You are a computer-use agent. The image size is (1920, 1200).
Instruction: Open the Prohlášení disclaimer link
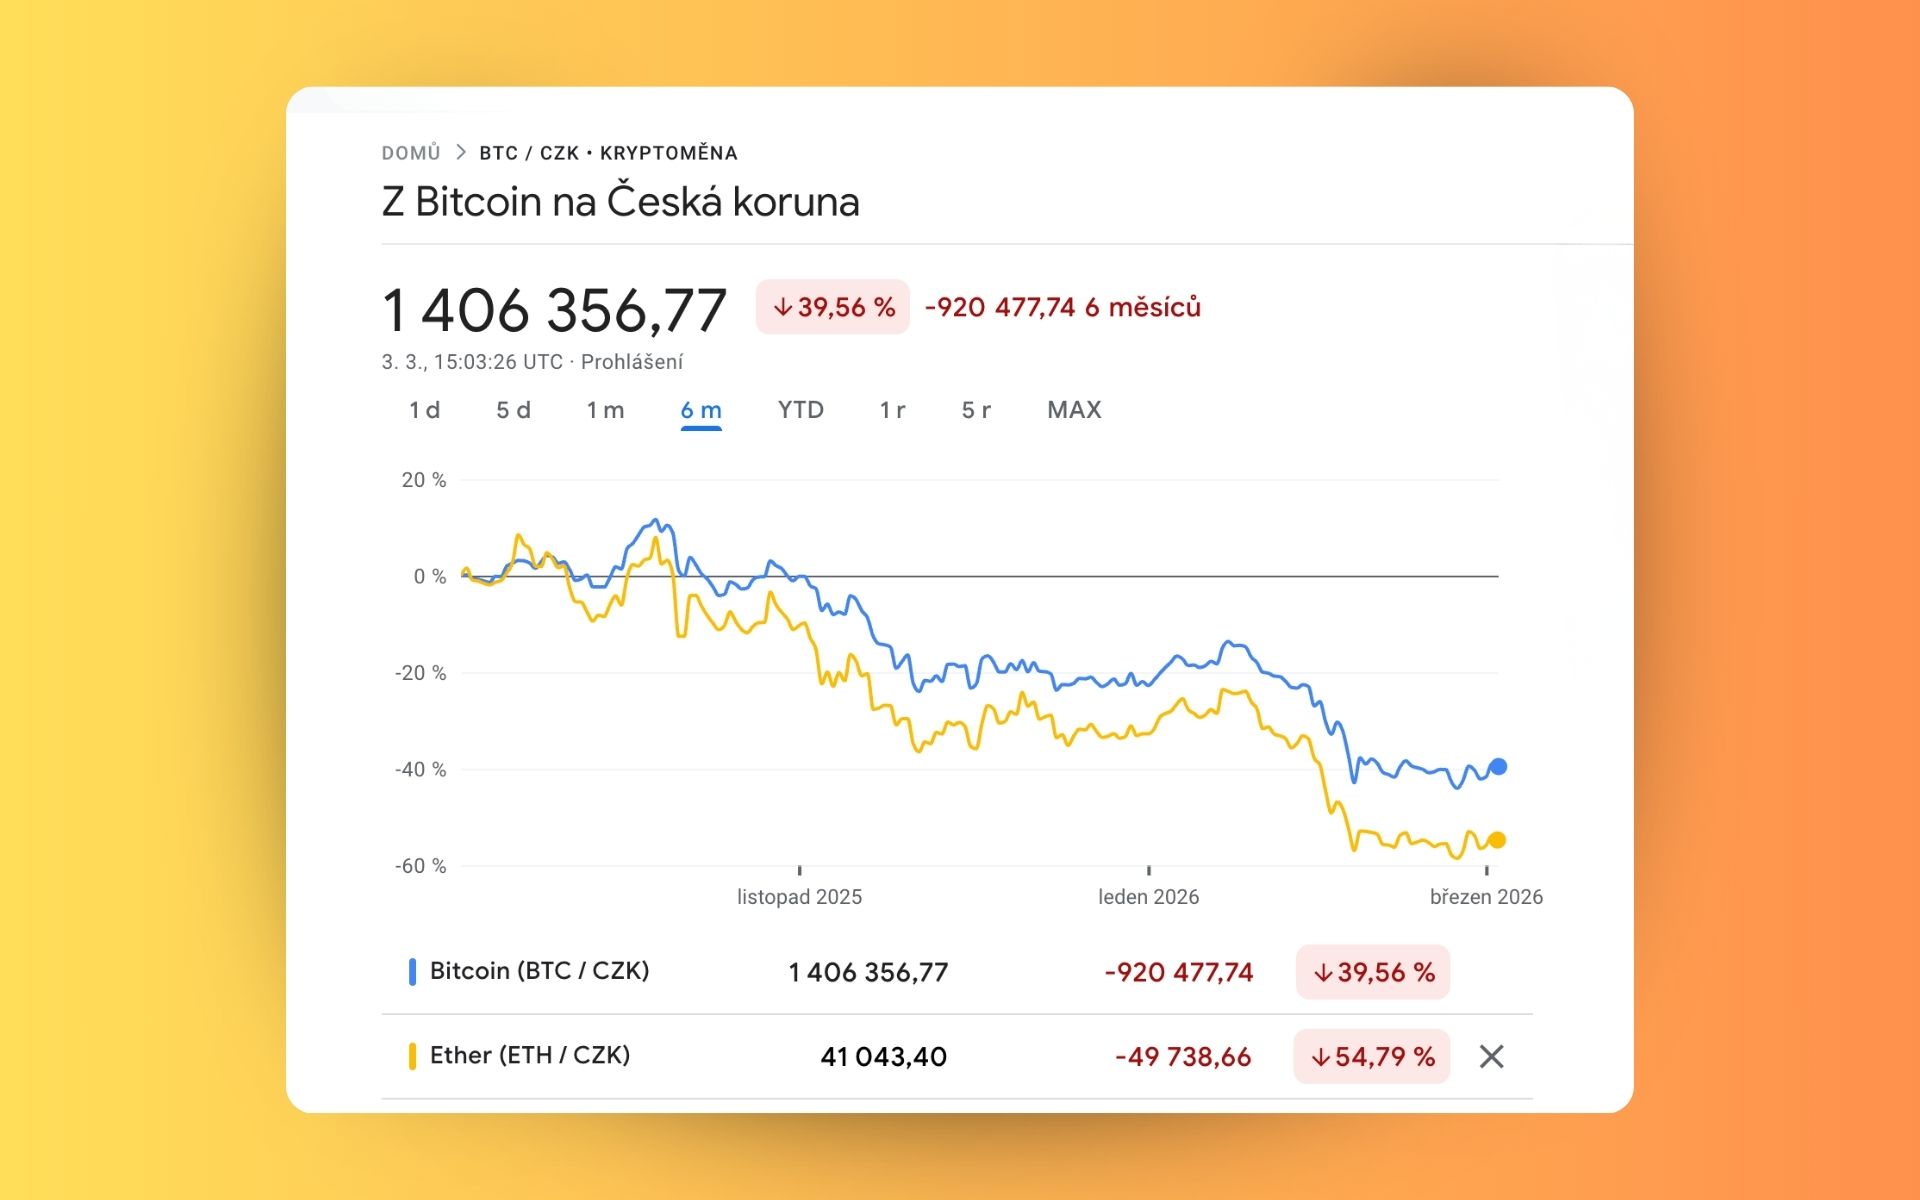632,362
